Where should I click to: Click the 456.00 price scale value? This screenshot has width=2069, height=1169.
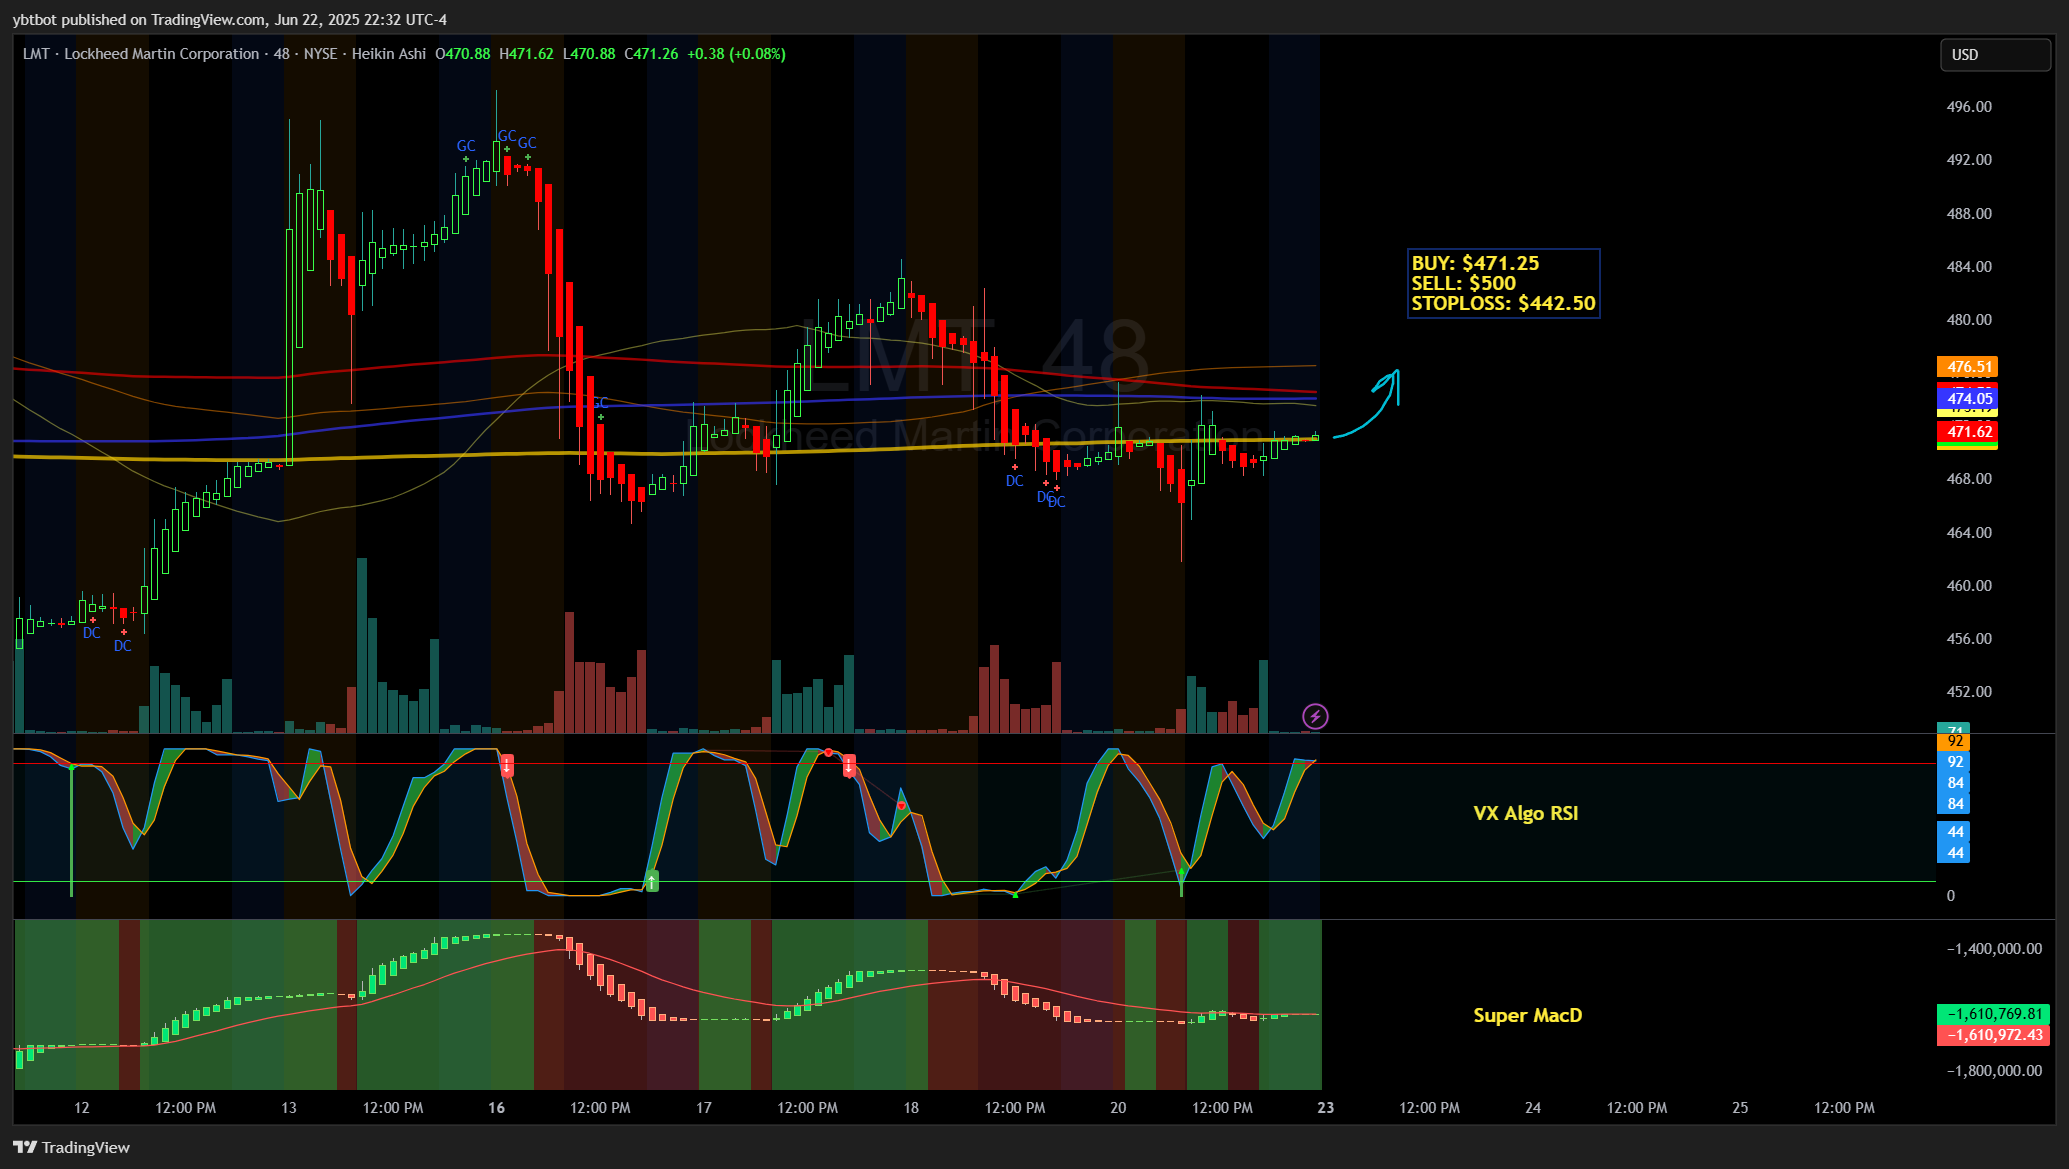(1968, 639)
